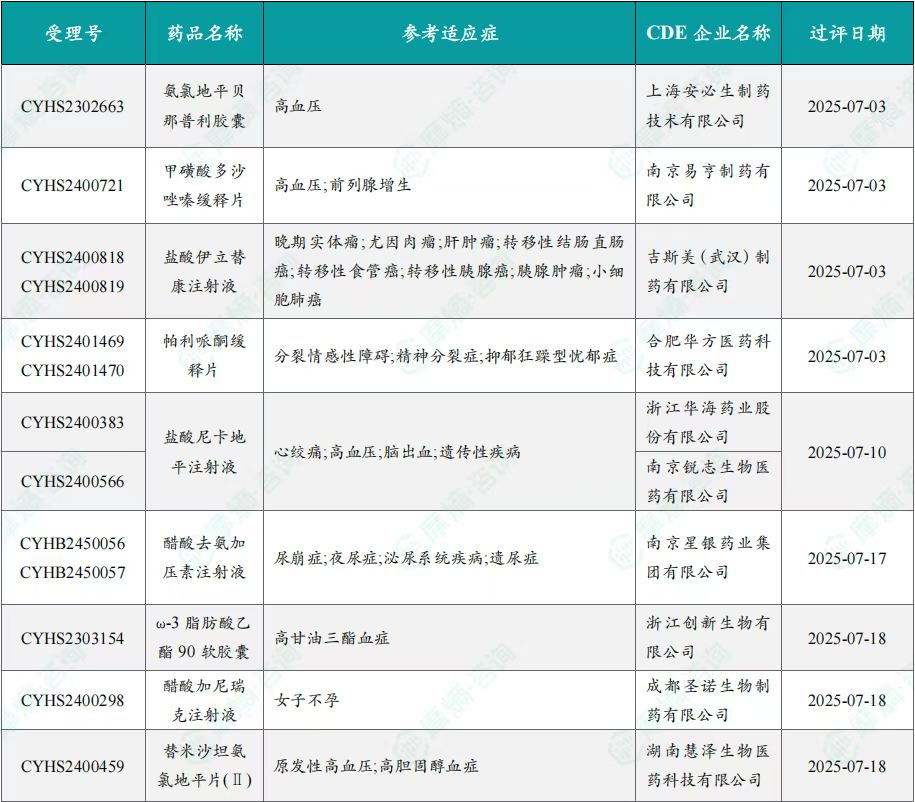Screen dimensions: 915x802
Task: Click the CDE 企业名称 column header
Action: click(708, 33)
